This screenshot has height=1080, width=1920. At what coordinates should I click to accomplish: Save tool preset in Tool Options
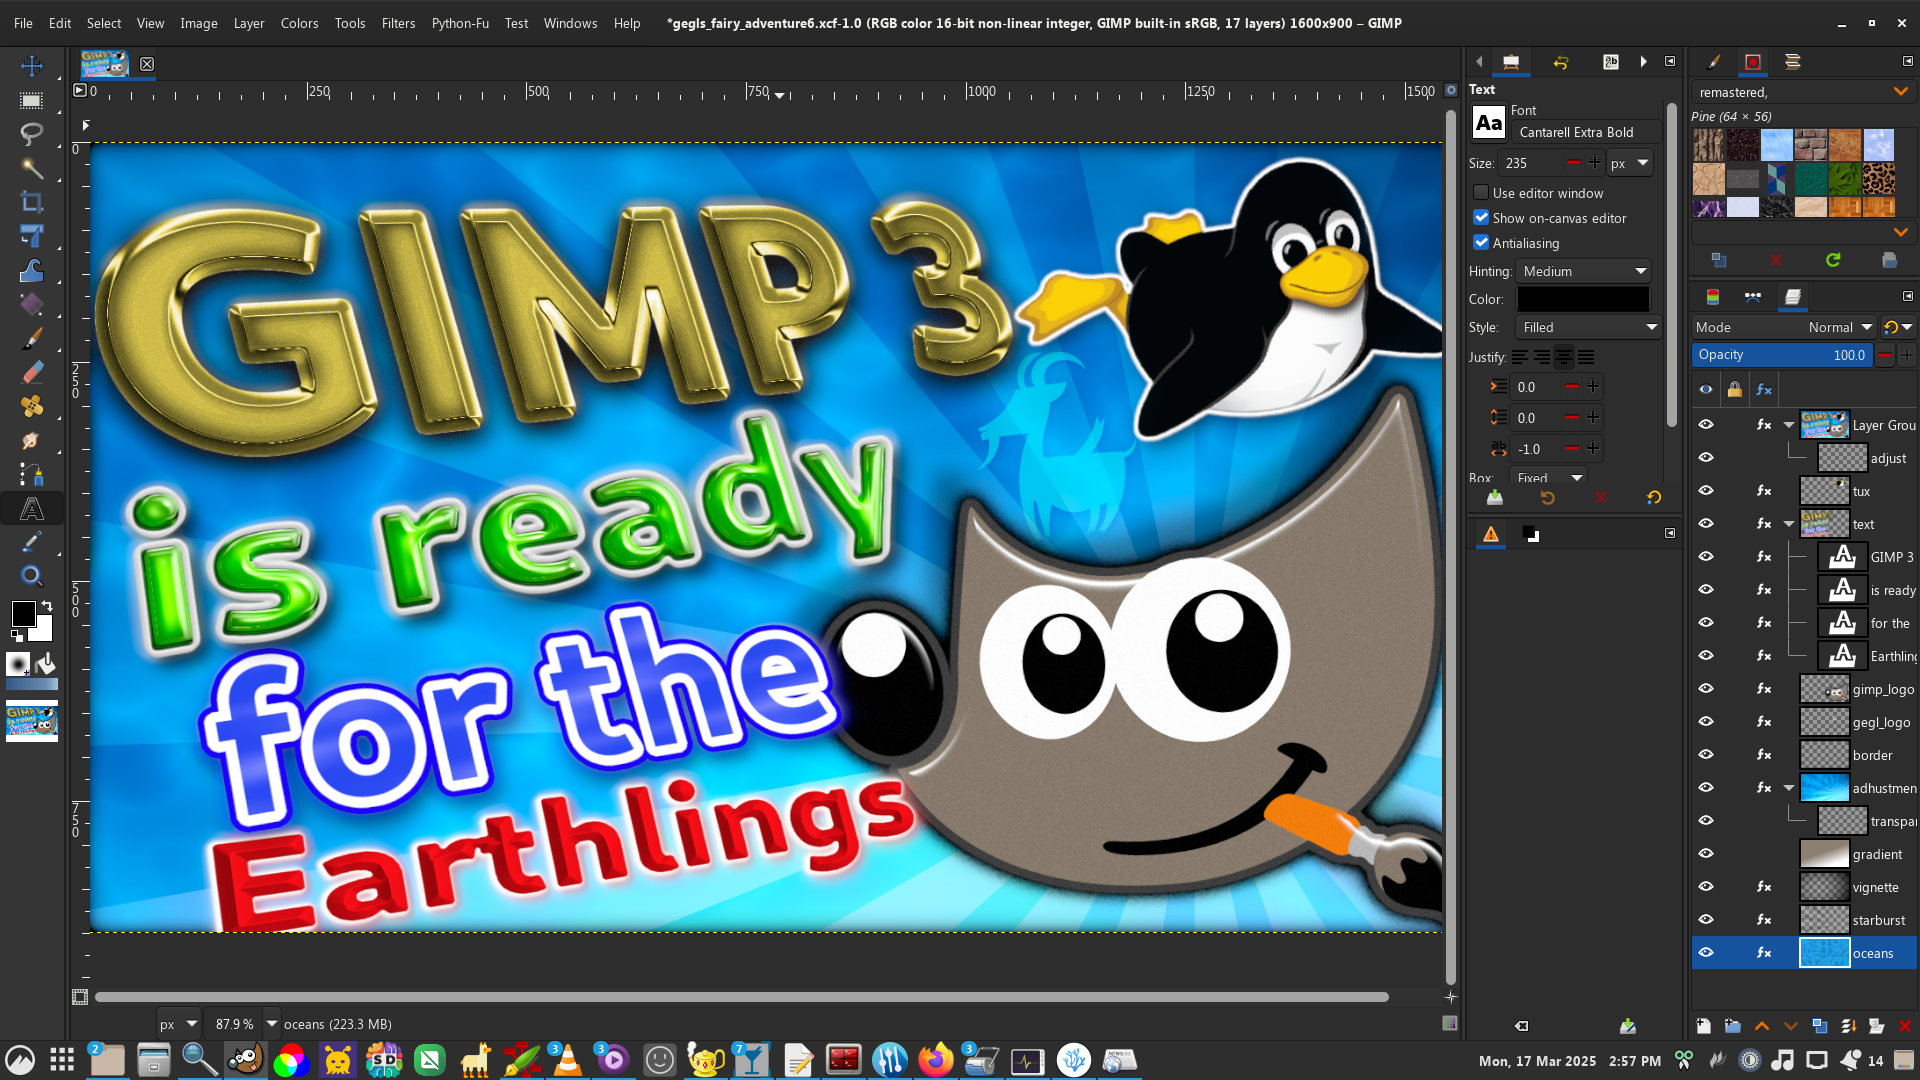1495,497
